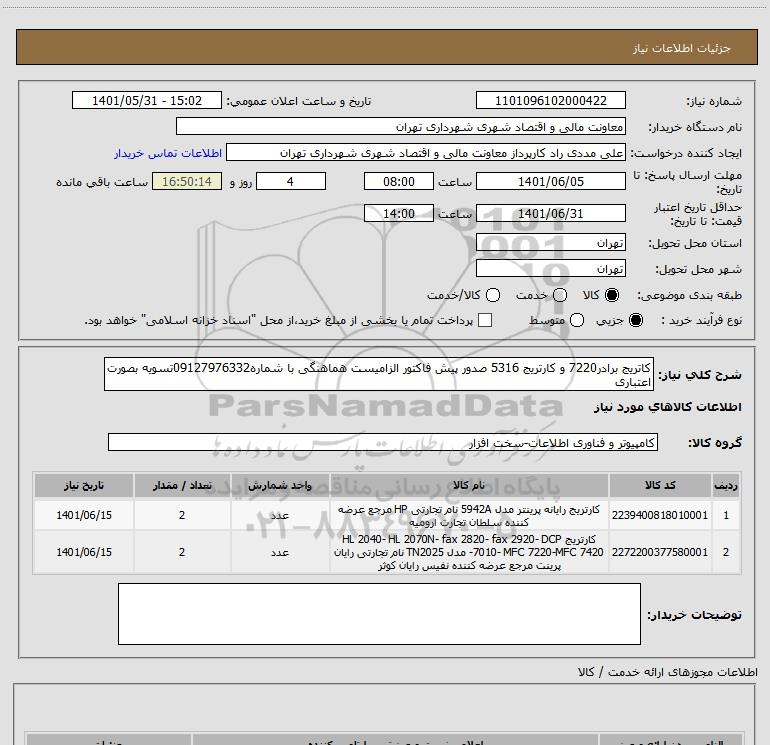Select the خدمت radio button
The height and width of the screenshot is (745, 770).
pos(560,295)
